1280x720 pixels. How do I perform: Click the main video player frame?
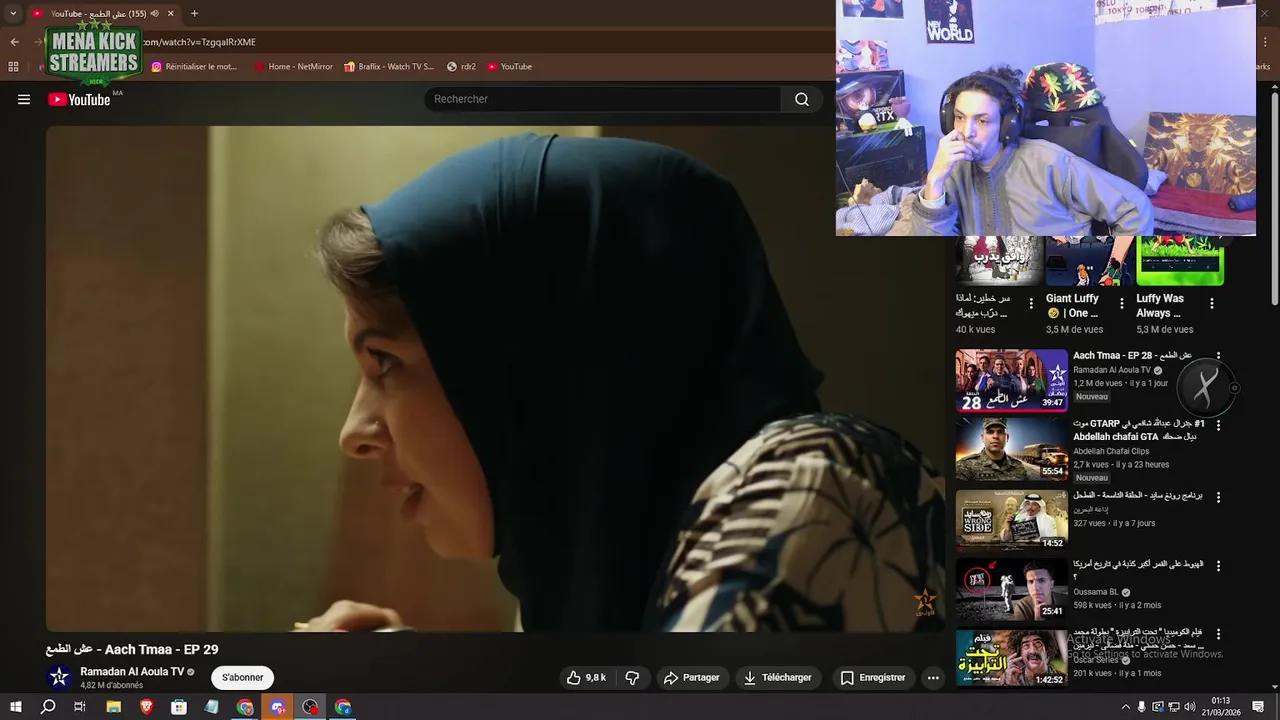point(495,379)
